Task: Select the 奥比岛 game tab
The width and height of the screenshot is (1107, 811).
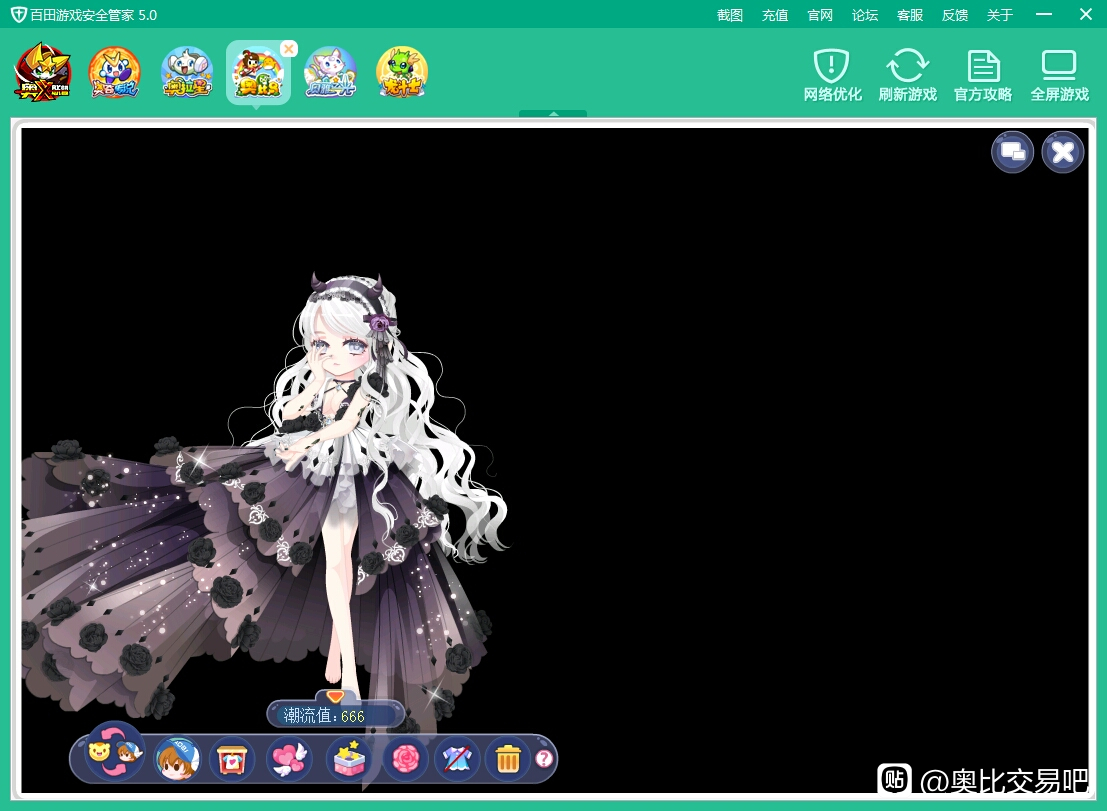Action: tap(258, 73)
